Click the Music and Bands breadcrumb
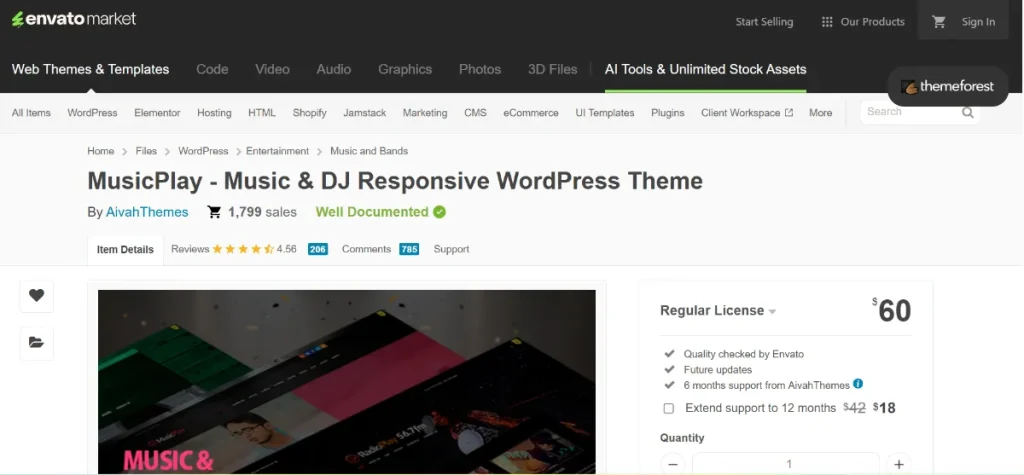This screenshot has height=475, width=1024. tap(369, 151)
